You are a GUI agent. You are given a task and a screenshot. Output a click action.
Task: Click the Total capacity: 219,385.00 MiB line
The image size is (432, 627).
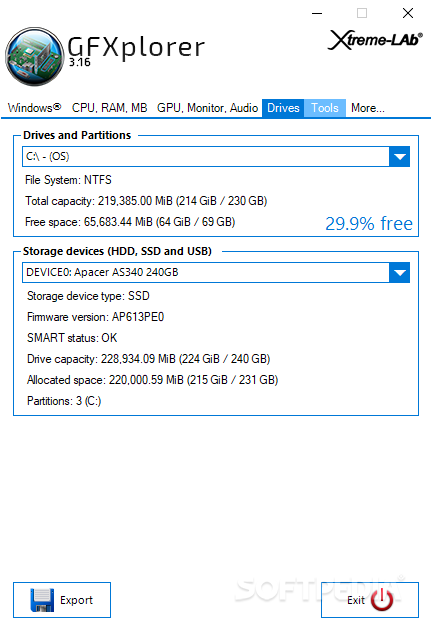[x=146, y=201]
